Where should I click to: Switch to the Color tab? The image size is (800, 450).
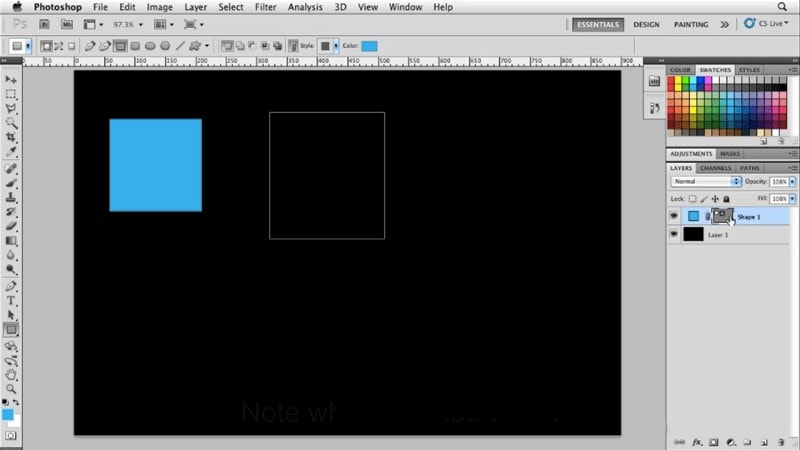[x=680, y=70]
